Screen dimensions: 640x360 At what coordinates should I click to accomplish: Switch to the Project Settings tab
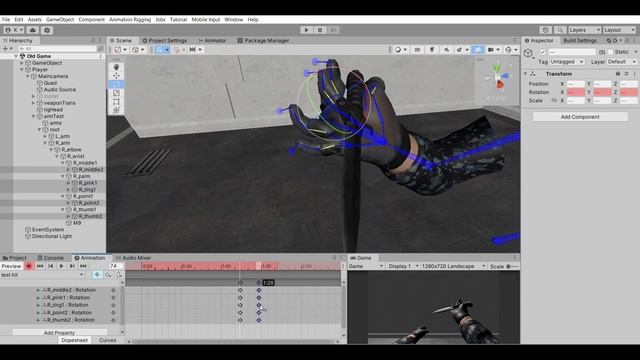click(164, 40)
